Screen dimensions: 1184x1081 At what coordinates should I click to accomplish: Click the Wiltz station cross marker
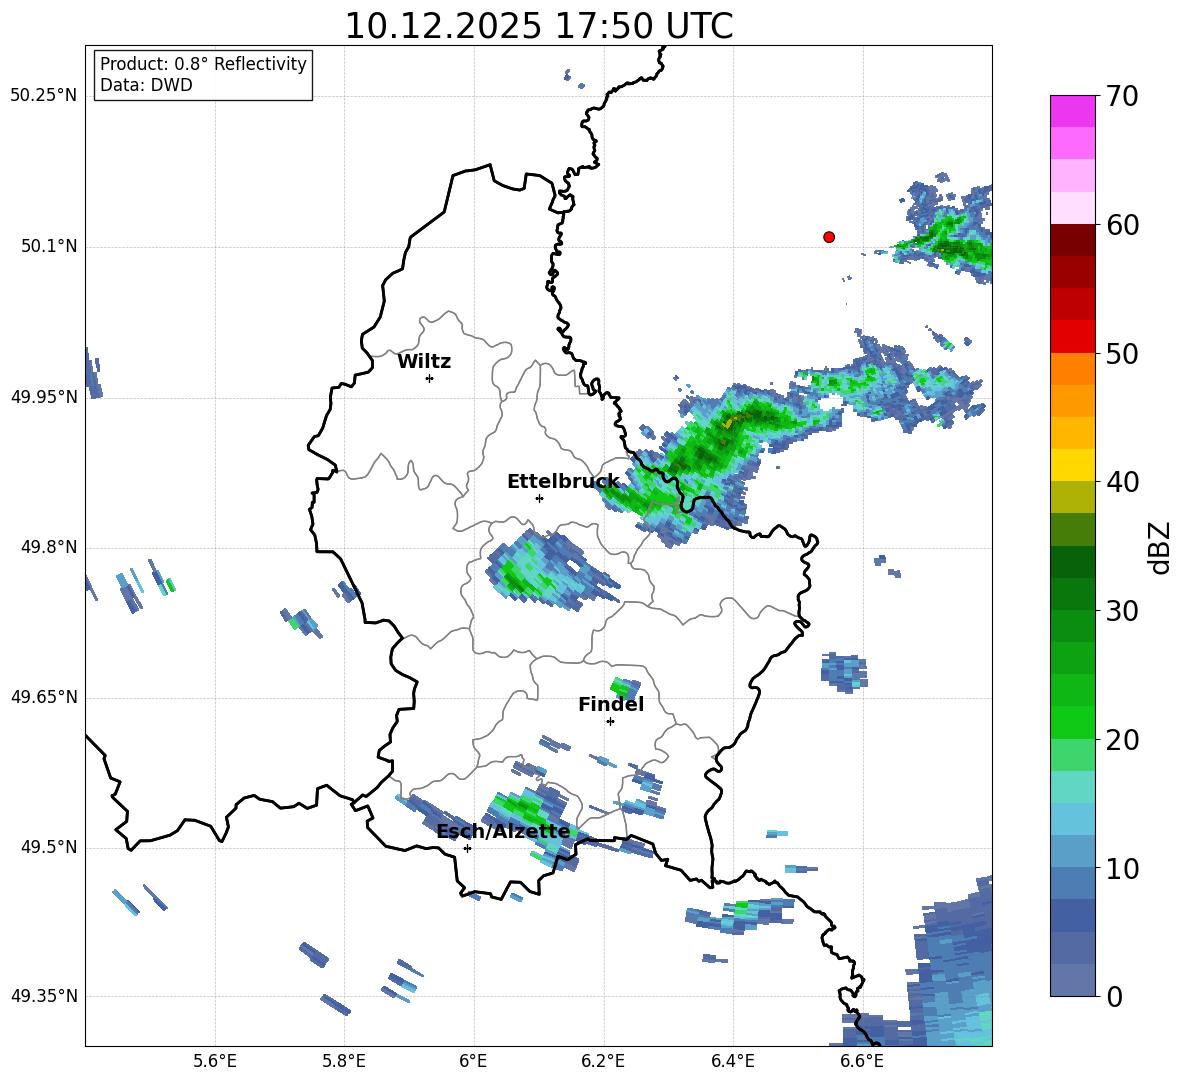click(x=430, y=378)
